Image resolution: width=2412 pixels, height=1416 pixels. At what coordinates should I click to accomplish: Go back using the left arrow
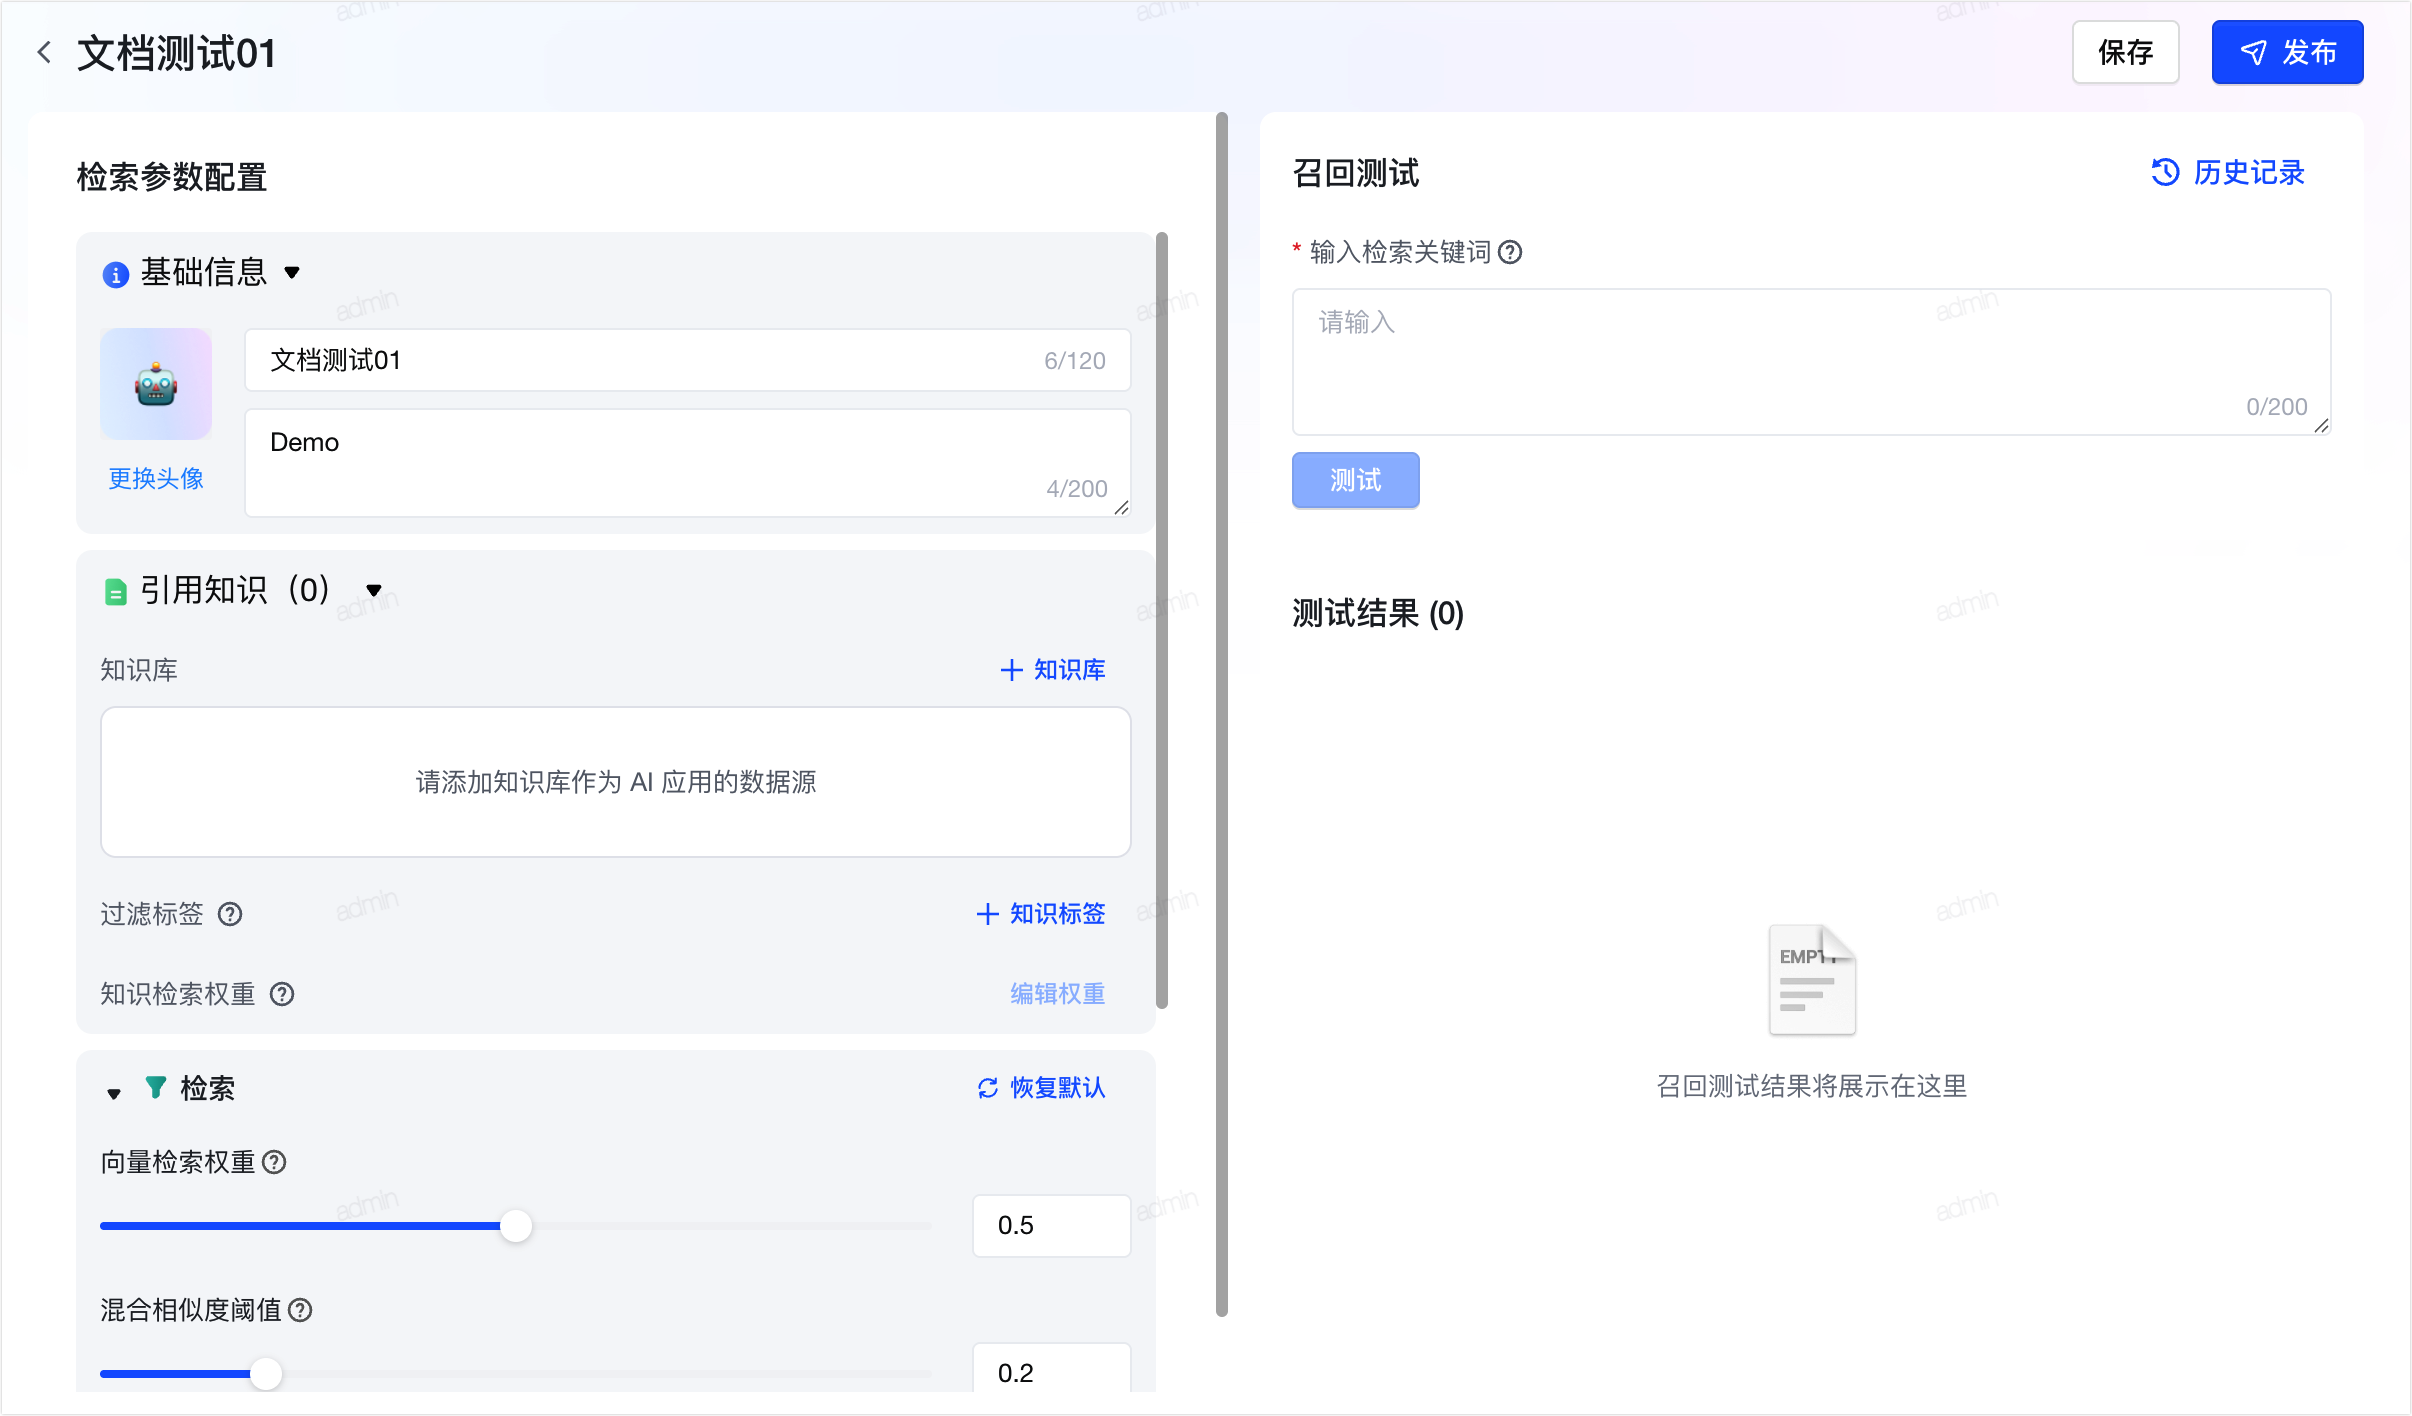coord(44,53)
